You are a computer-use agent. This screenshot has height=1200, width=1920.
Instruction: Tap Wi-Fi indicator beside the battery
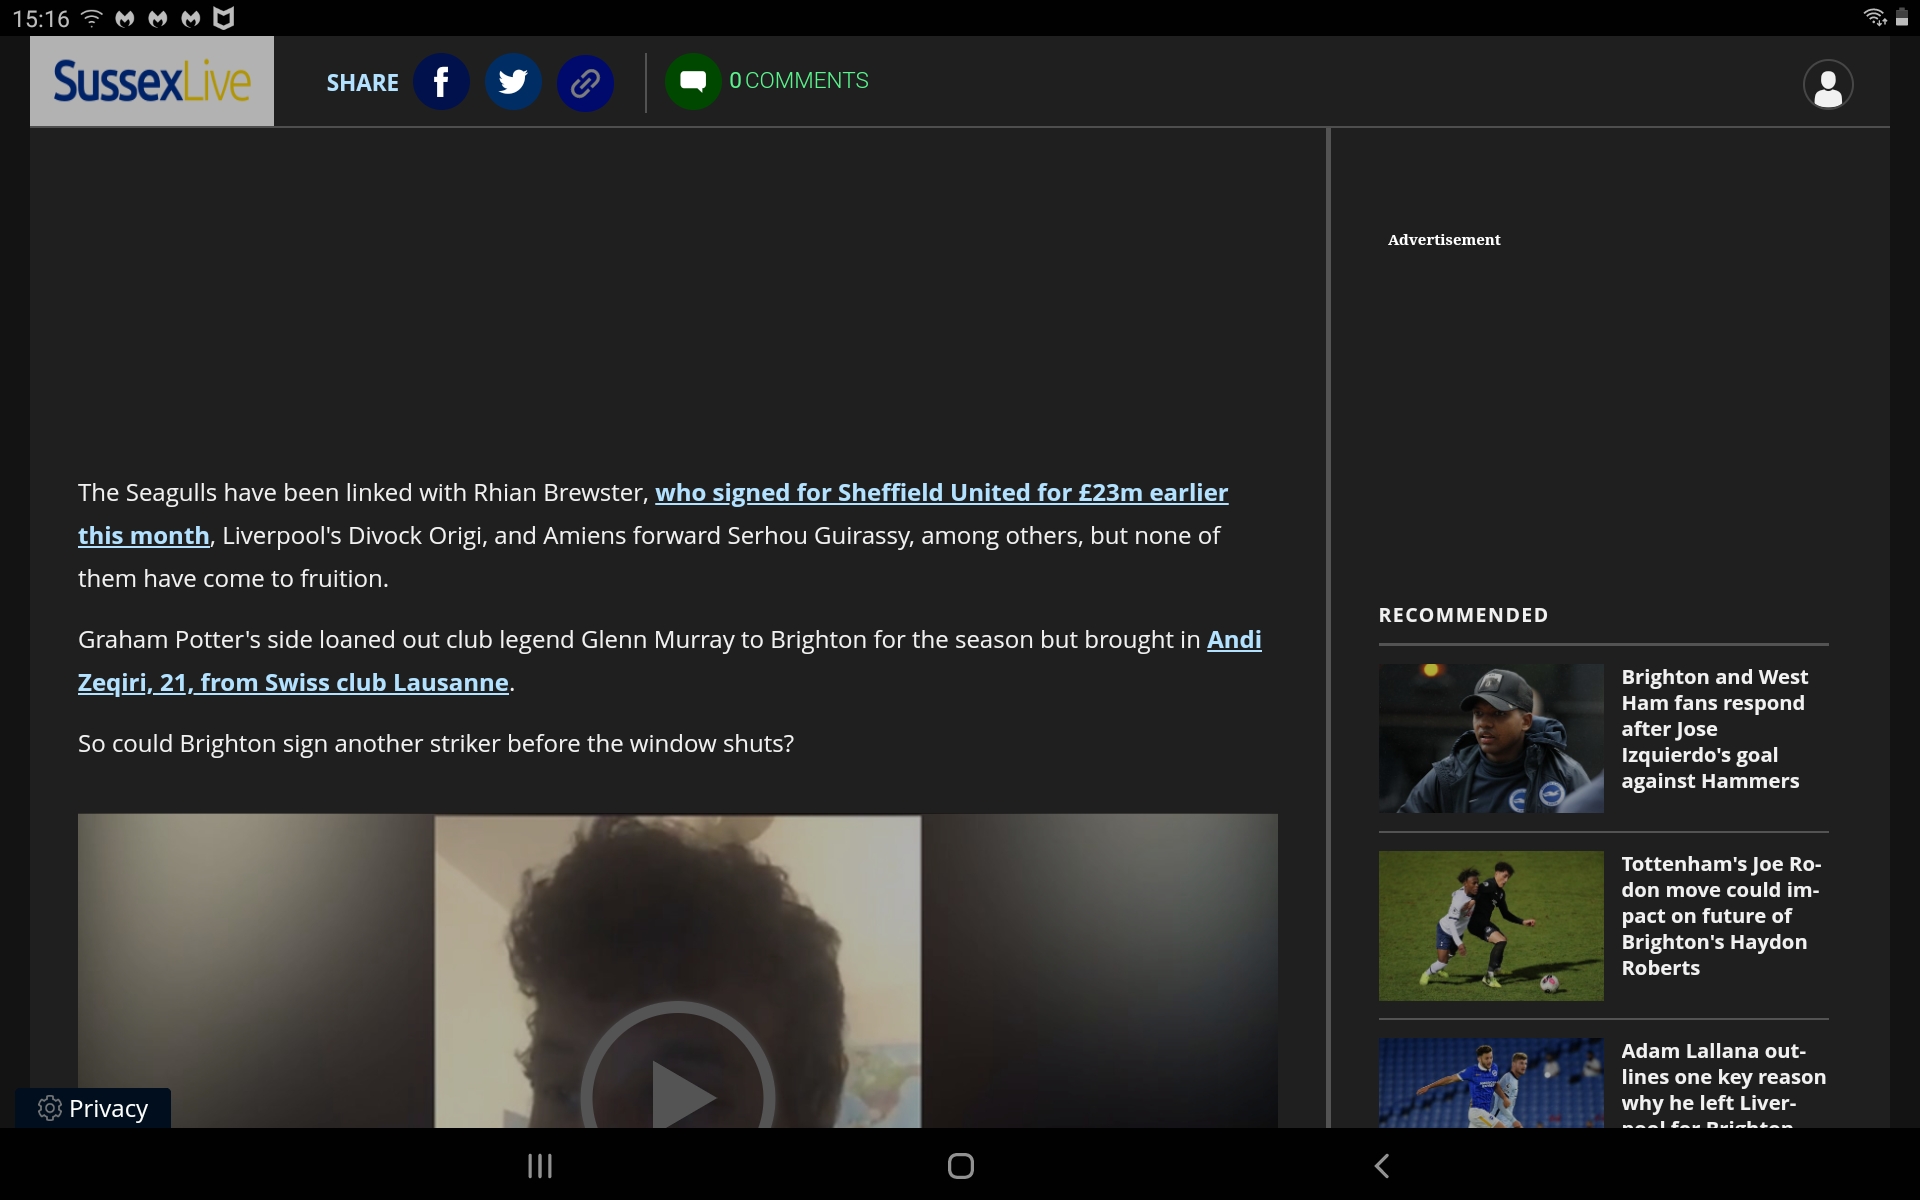tap(1874, 17)
